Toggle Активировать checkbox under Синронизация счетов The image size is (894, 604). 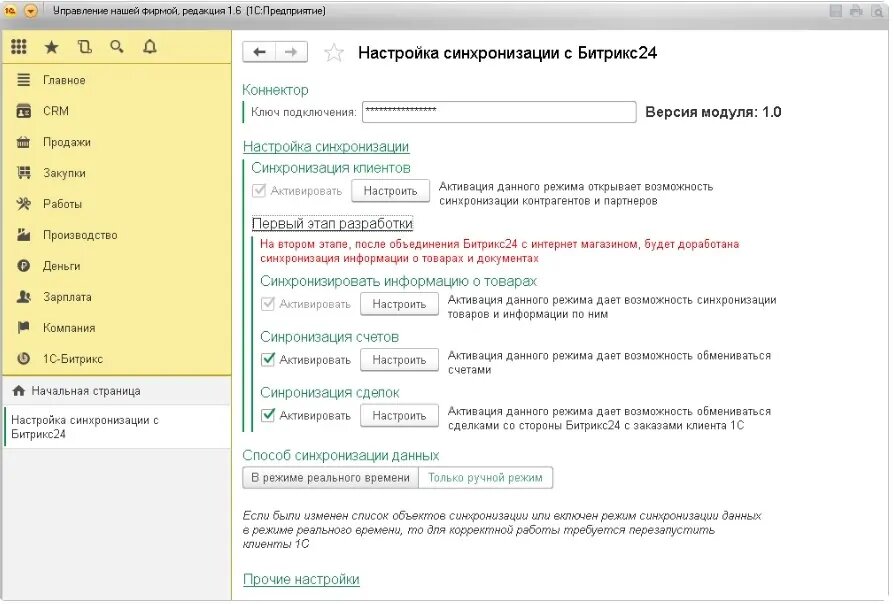click(x=268, y=360)
